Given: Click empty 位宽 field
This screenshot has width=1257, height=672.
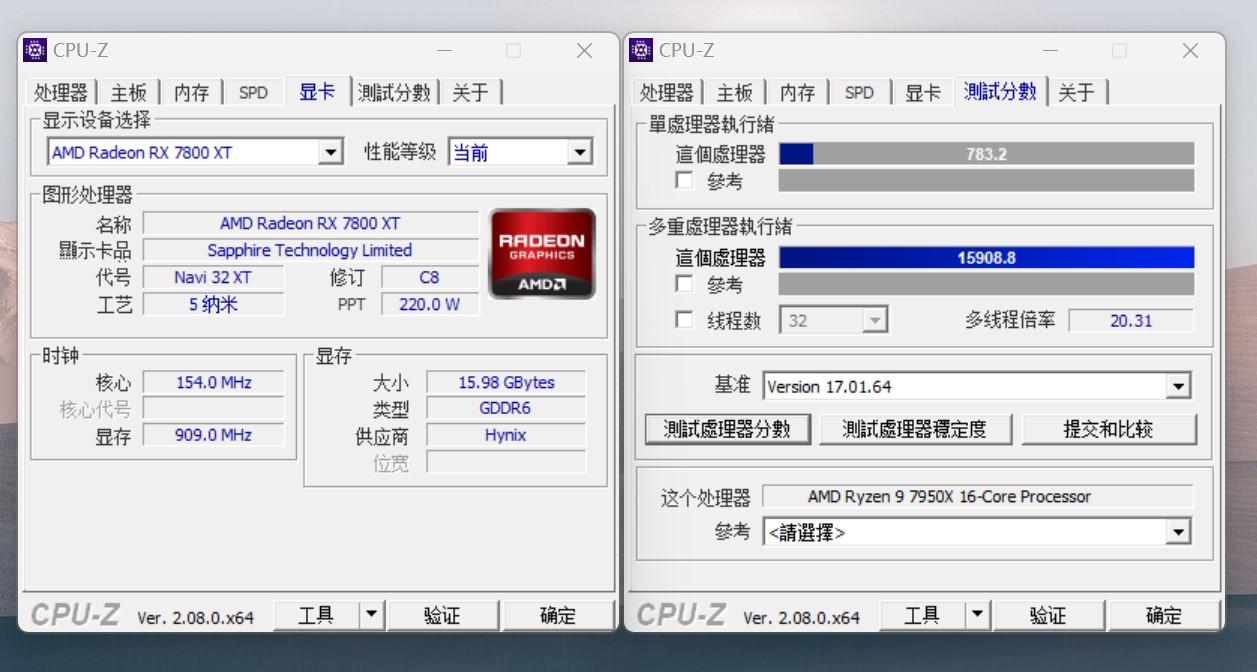Looking at the screenshot, I should point(506,462).
